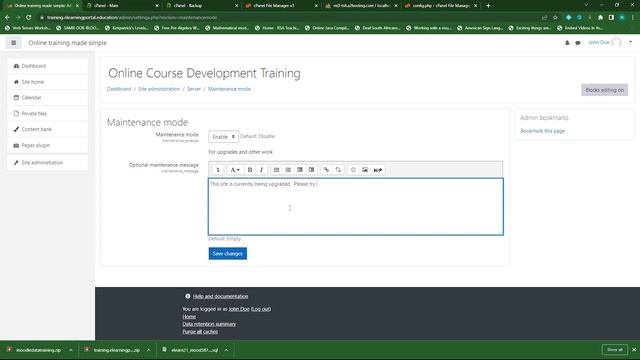
Task: Click the Maintenance mode breadcrumb link
Action: (x=229, y=89)
